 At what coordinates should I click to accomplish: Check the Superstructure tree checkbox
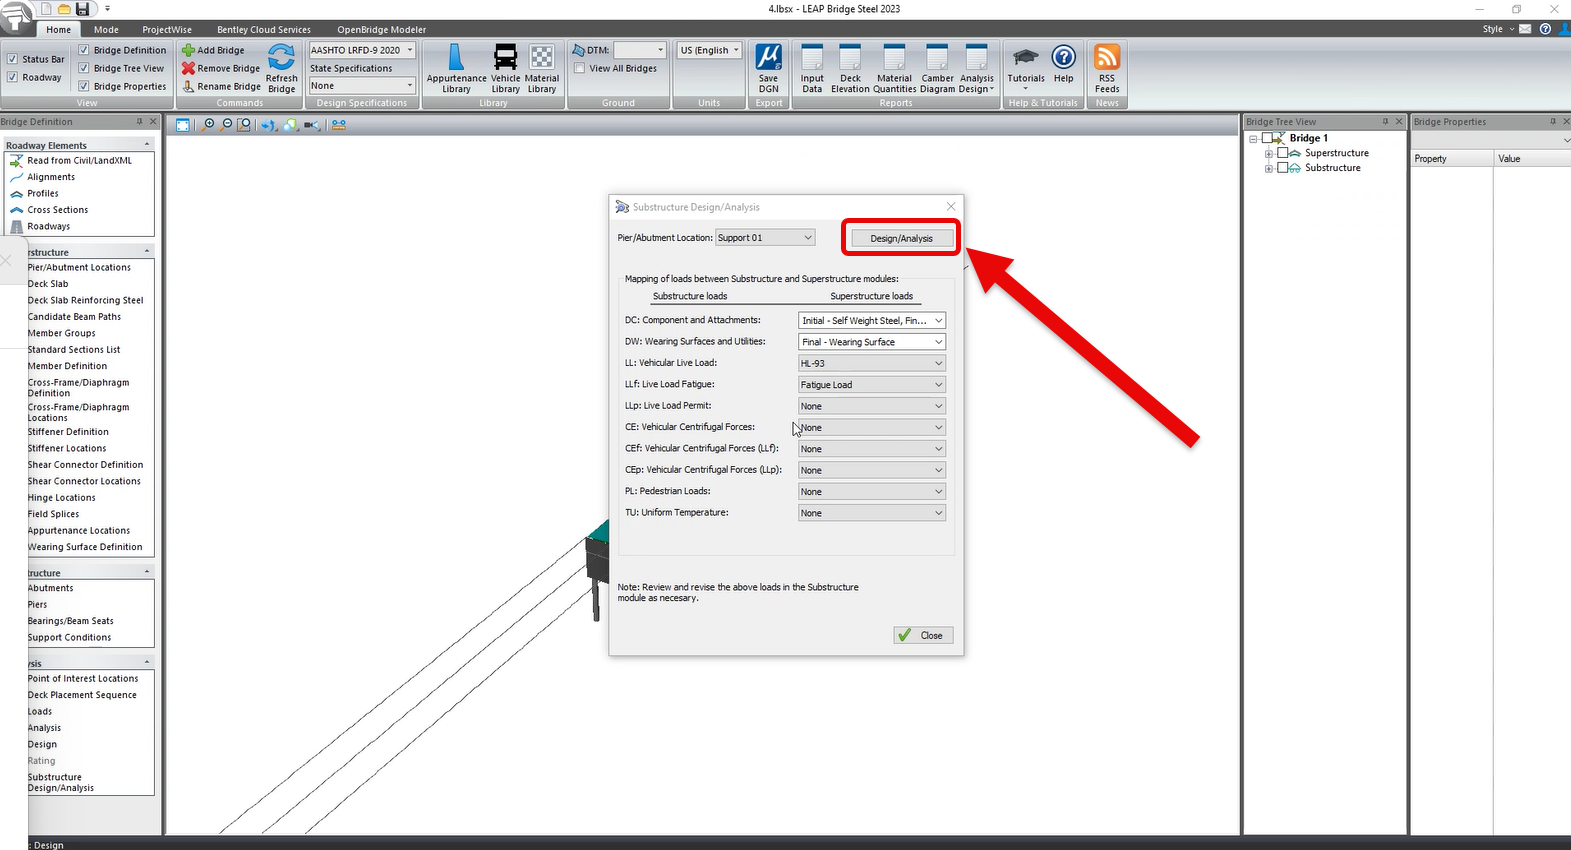point(1283,153)
